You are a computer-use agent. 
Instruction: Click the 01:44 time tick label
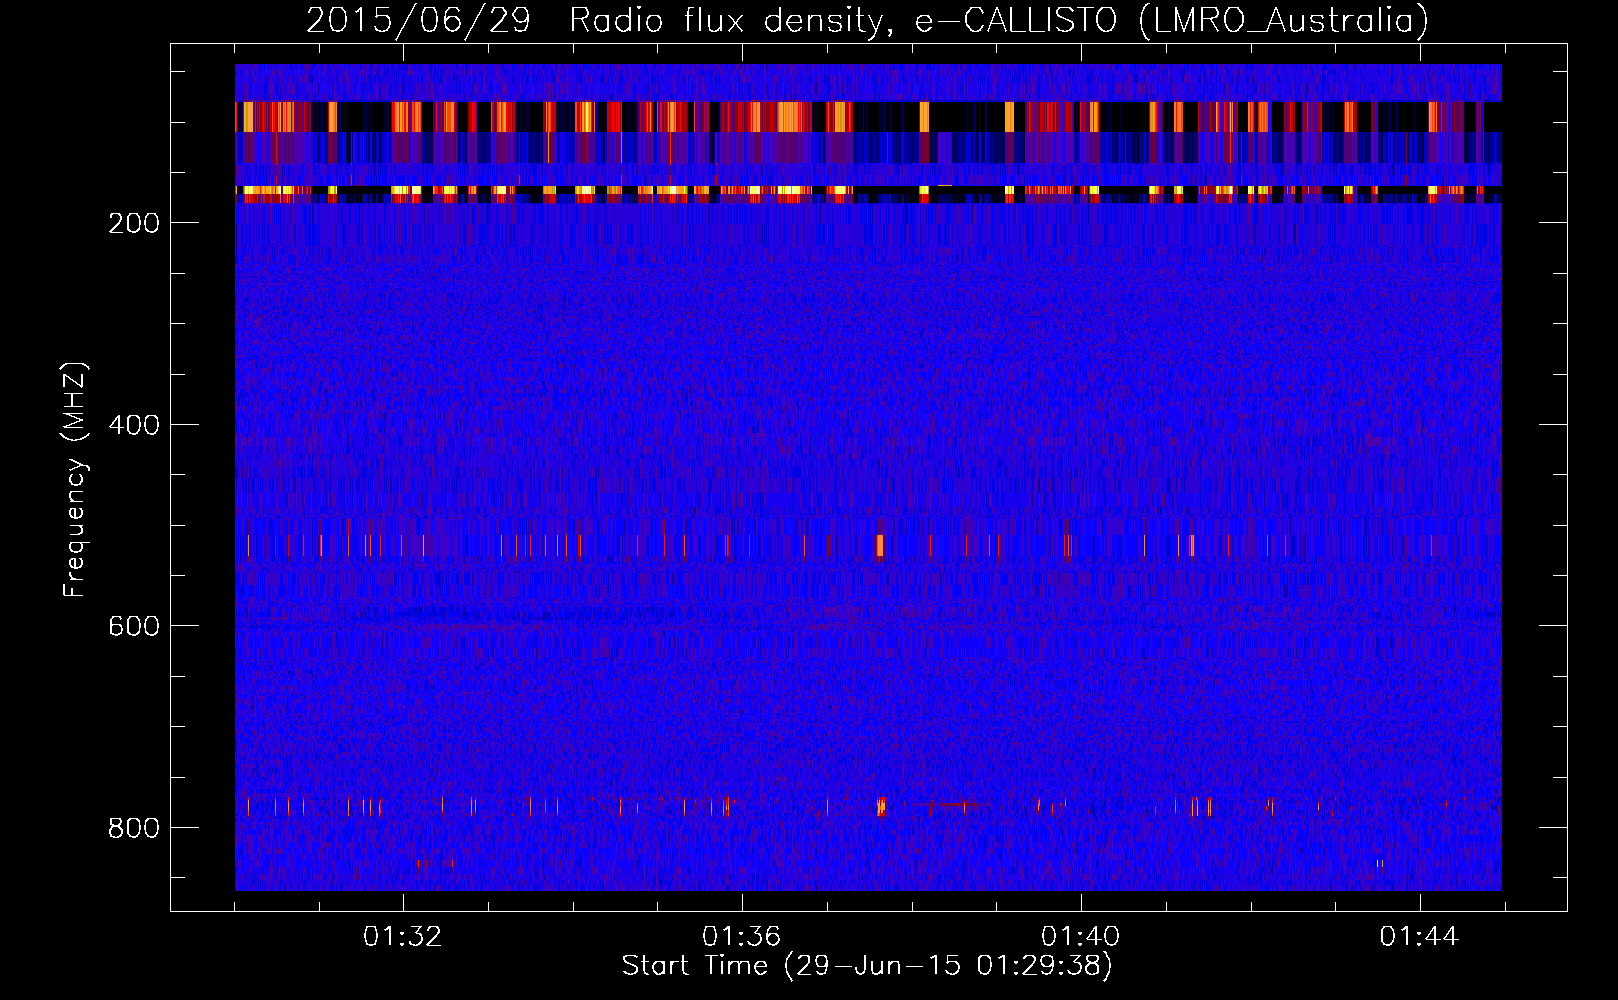1420,937
